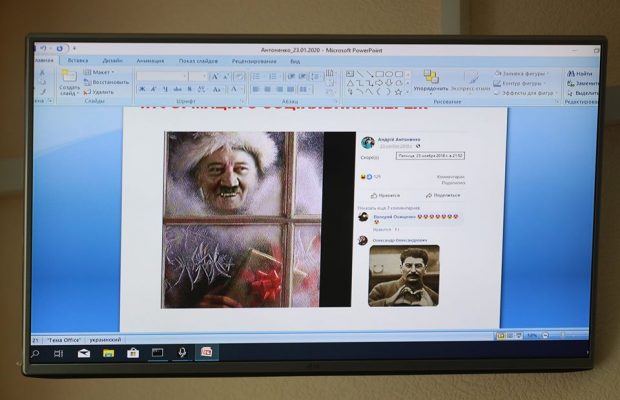Image resolution: width=620 pixels, height=400 pixels.
Task: Click the PowerPoint icon in the taskbar
Action: [207, 352]
